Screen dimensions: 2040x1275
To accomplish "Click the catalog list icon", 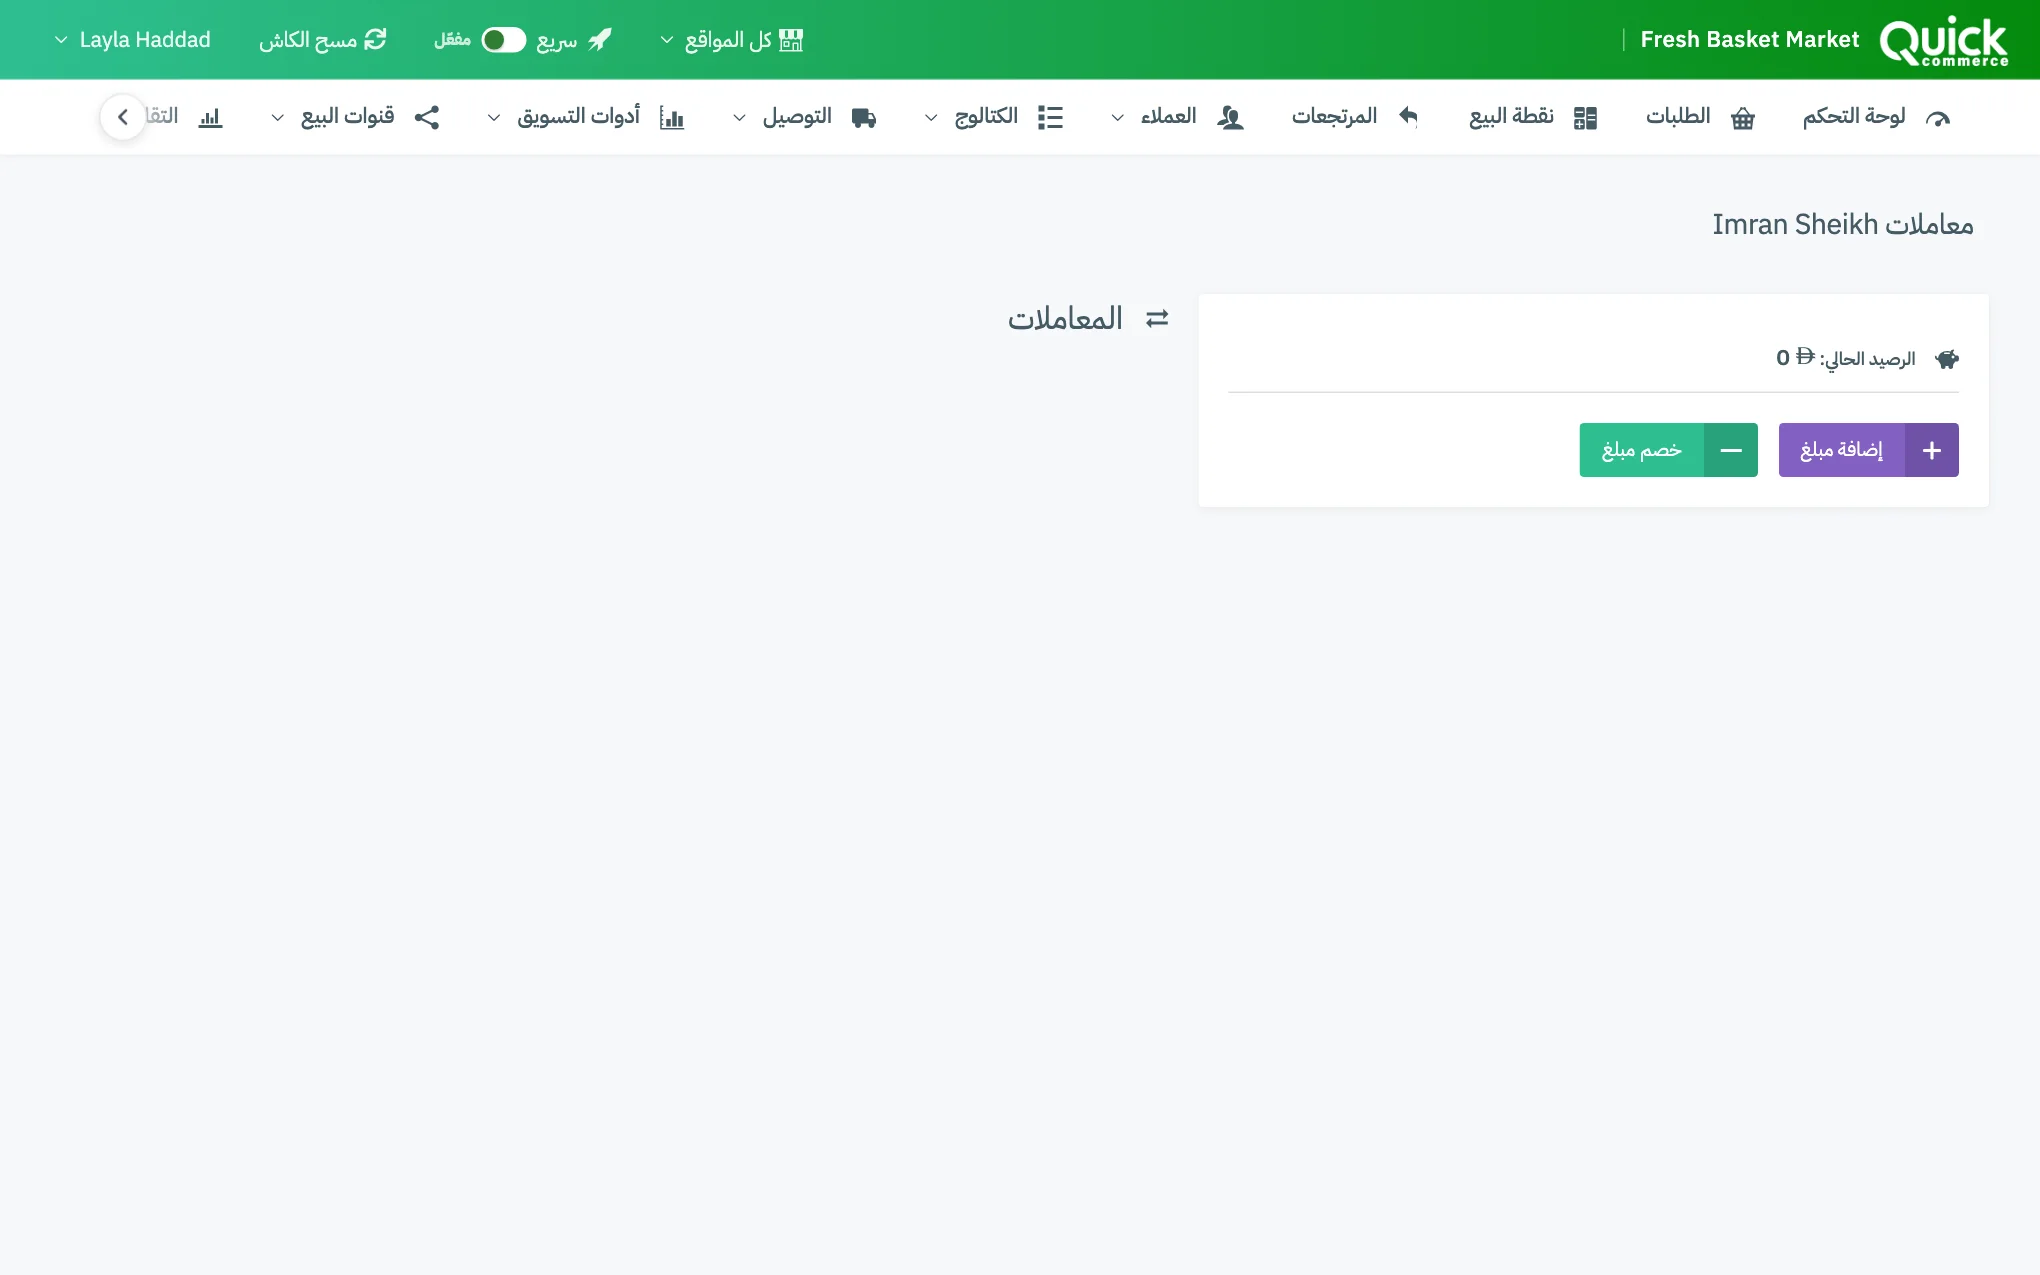I will [x=1050, y=118].
